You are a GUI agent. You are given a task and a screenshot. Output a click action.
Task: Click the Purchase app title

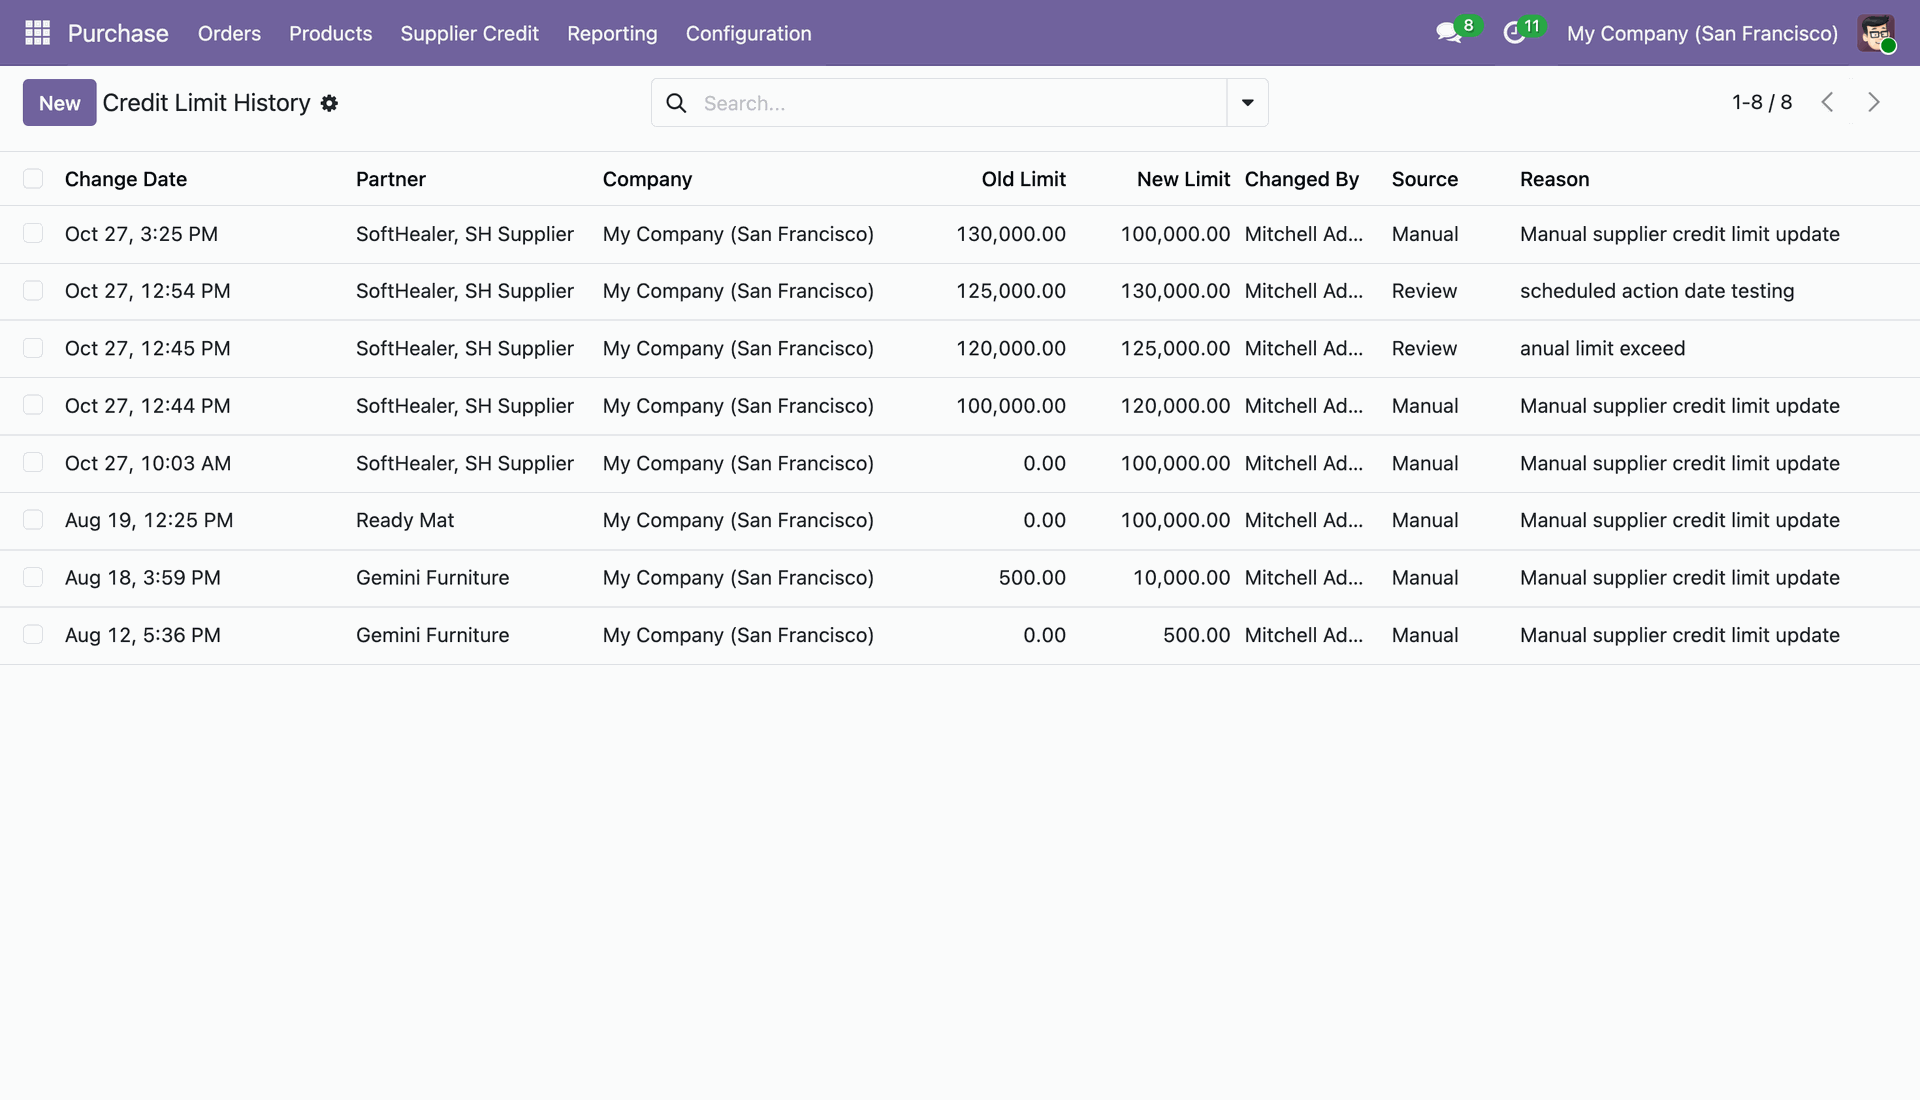[x=118, y=33]
